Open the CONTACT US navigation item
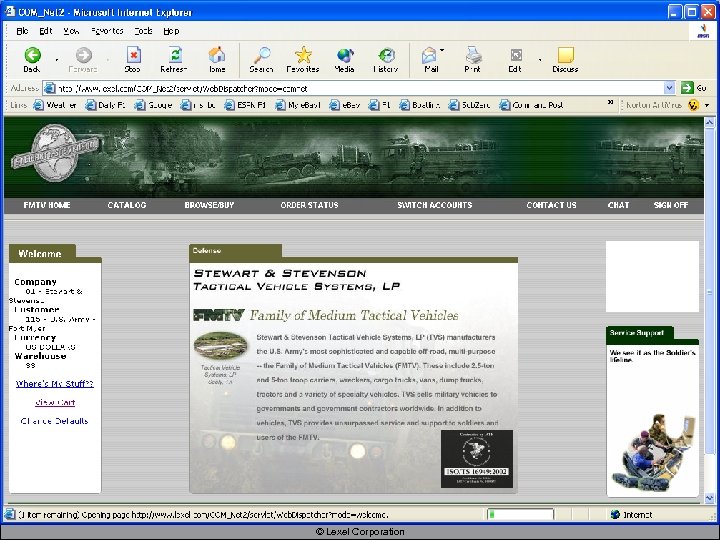 551,205
